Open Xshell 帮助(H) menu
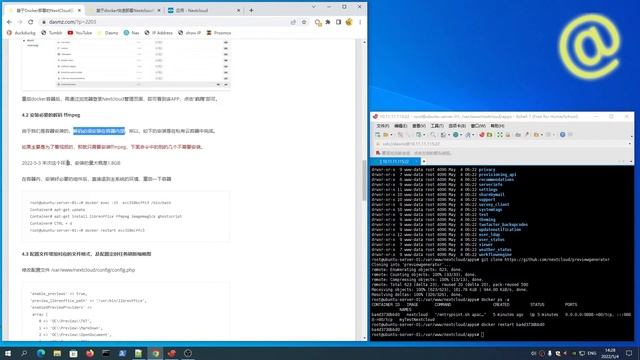 (497, 126)
